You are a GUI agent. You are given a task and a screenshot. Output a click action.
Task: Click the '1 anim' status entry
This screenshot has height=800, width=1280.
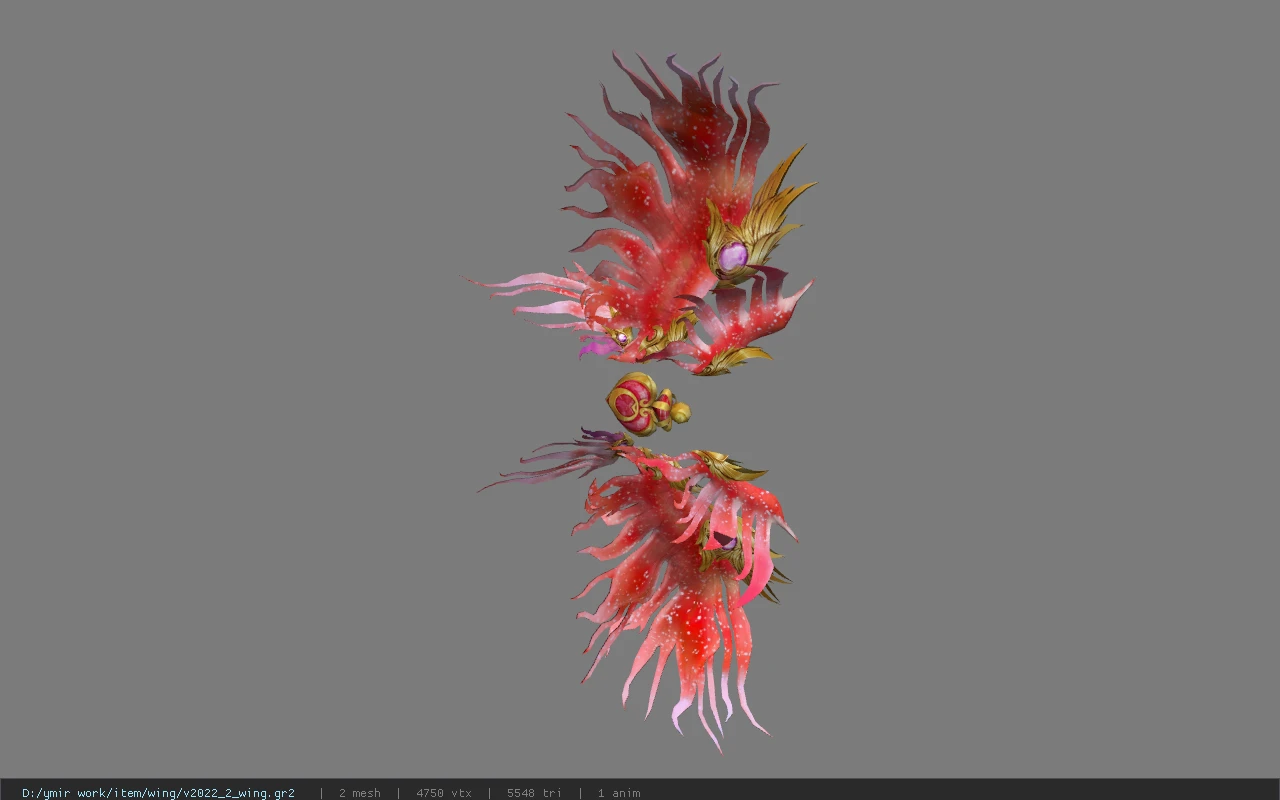619,793
